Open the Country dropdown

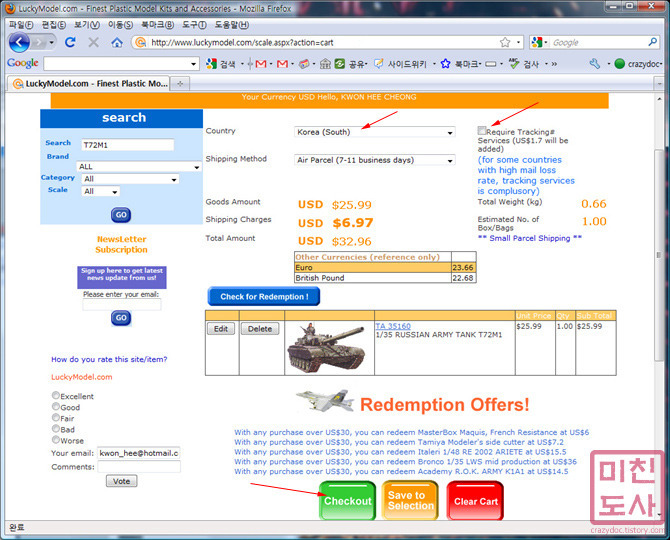click(x=375, y=132)
